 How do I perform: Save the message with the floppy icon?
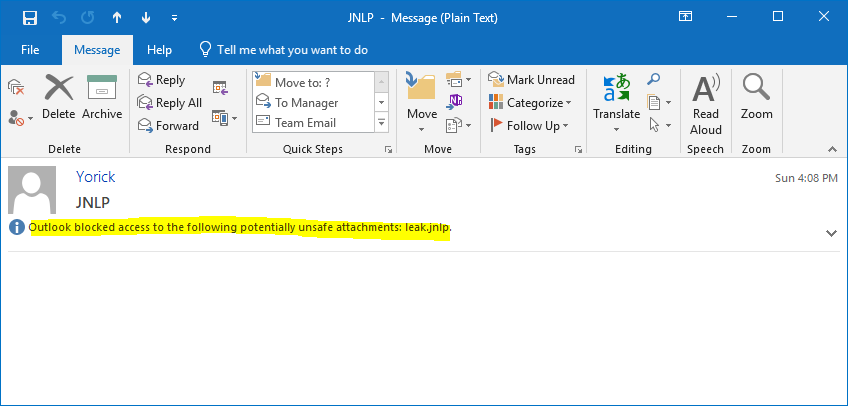(30, 18)
